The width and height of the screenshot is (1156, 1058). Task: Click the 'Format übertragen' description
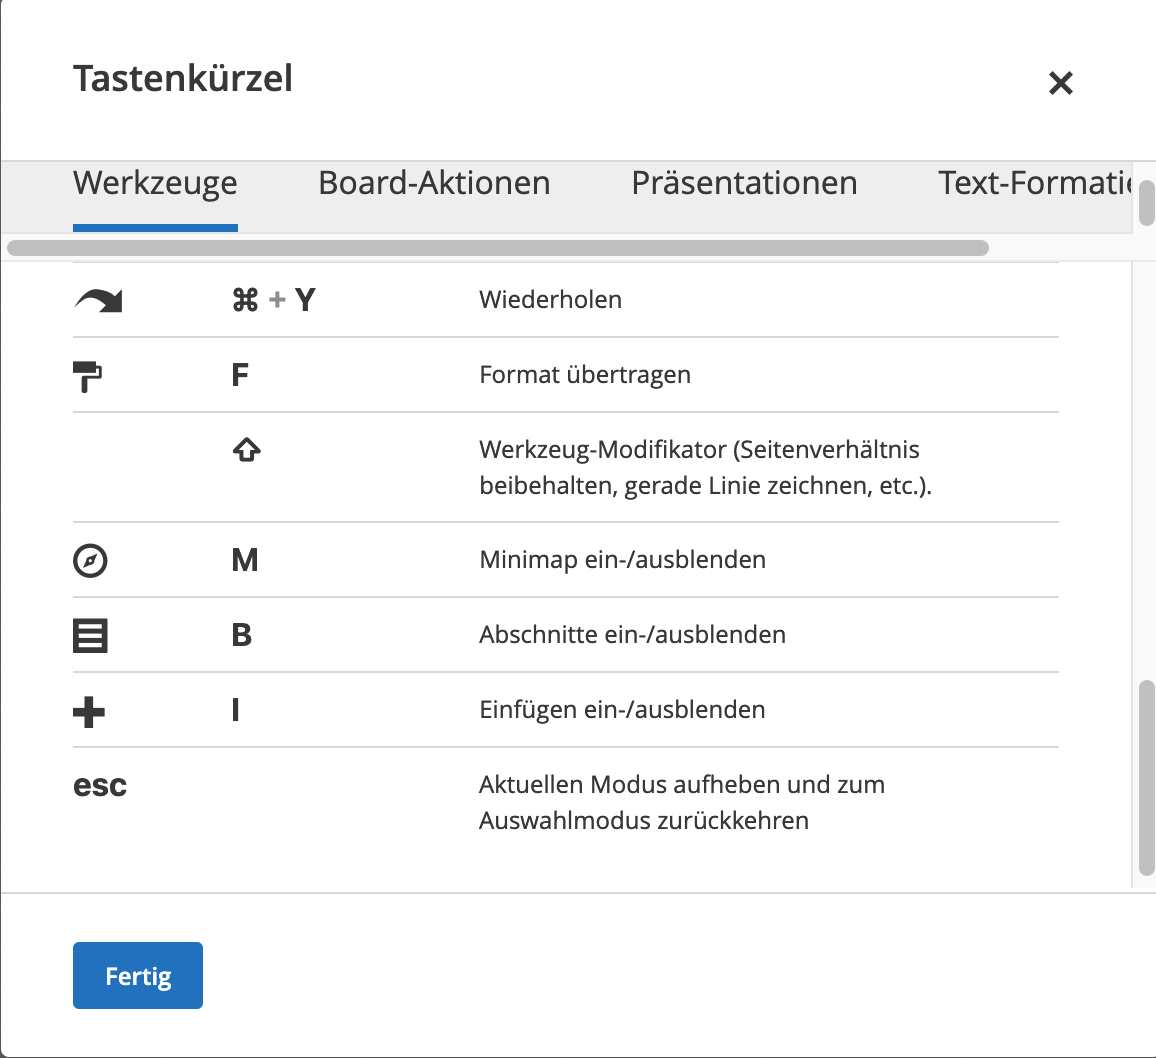coord(585,375)
